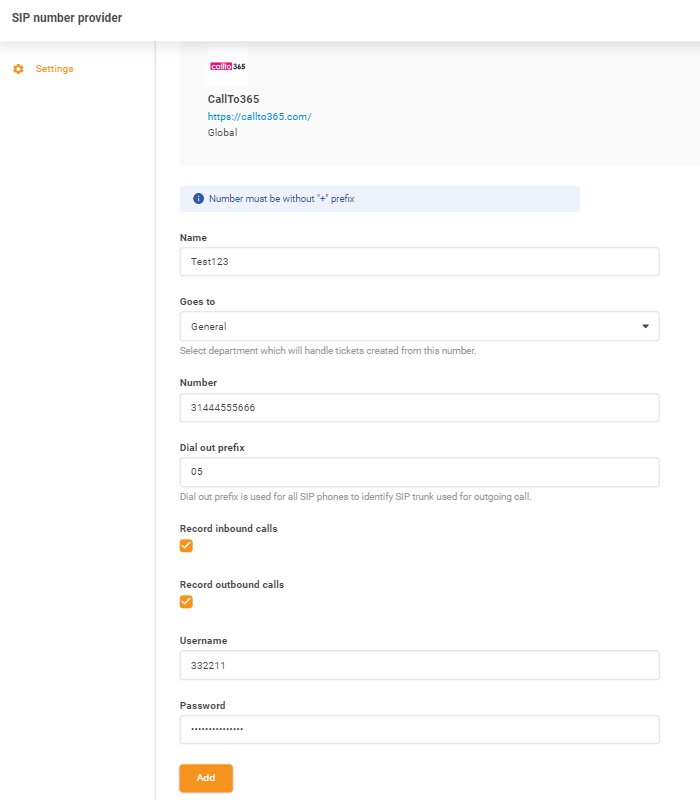Image resolution: width=700 pixels, height=800 pixels.
Task: Open the https://callto365.com/ link
Action: (x=261, y=116)
